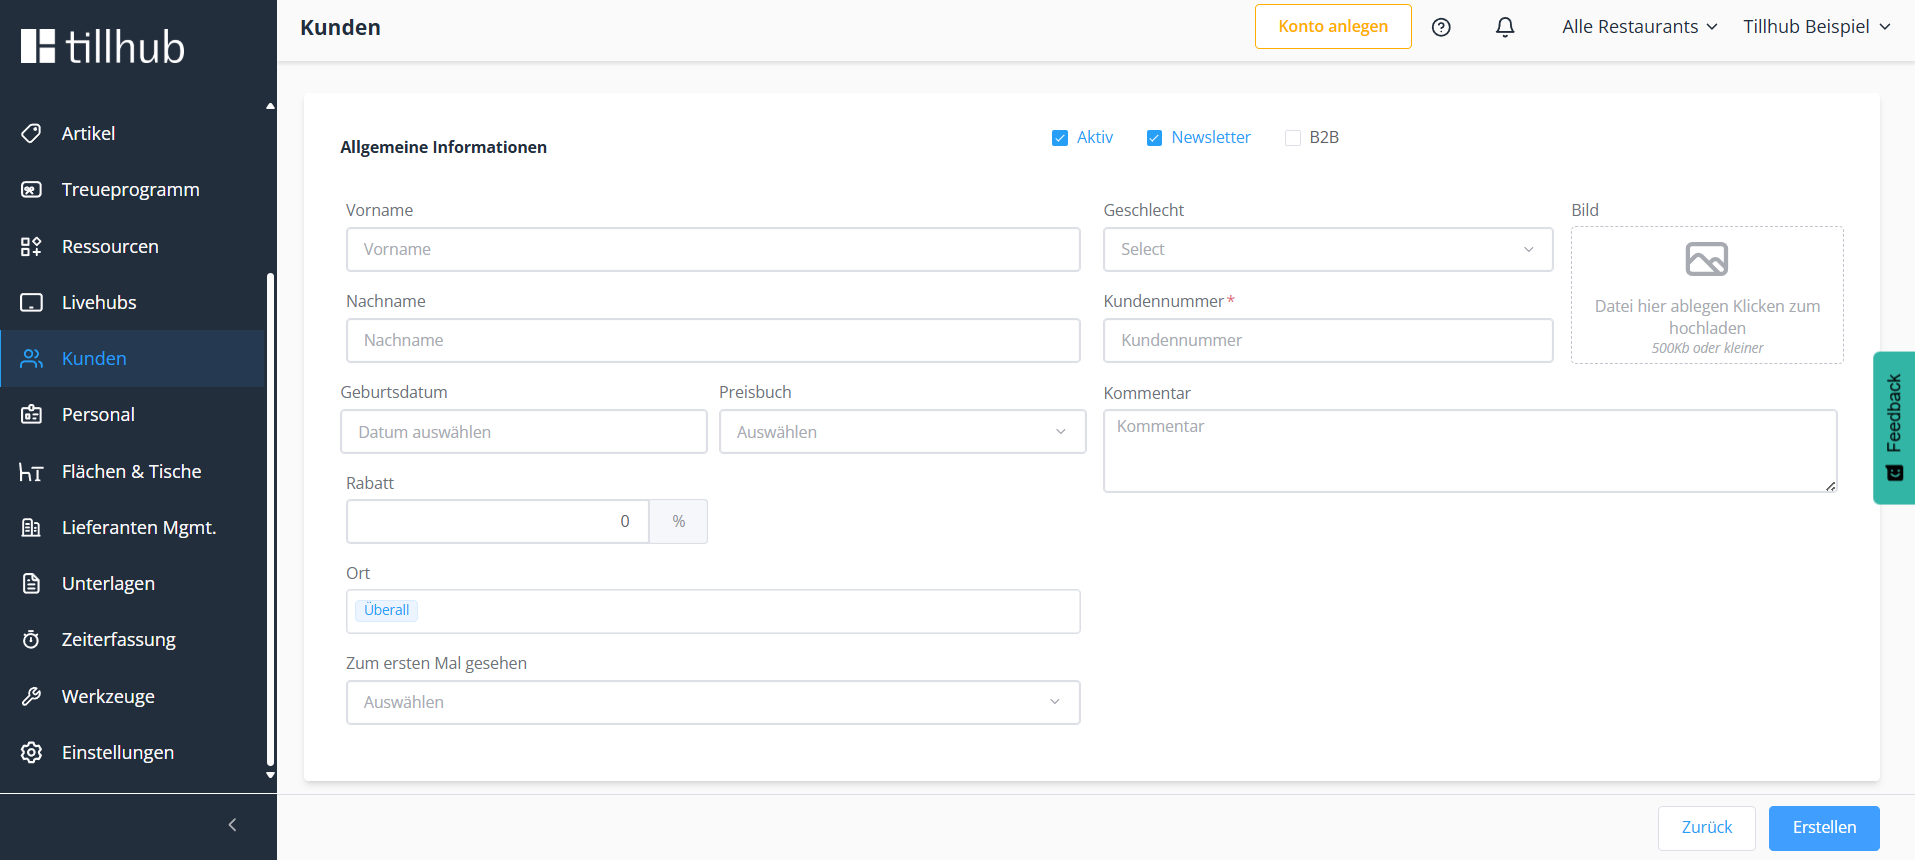The image size is (1915, 860).
Task: Click the Konto anlegen button
Action: (1333, 27)
